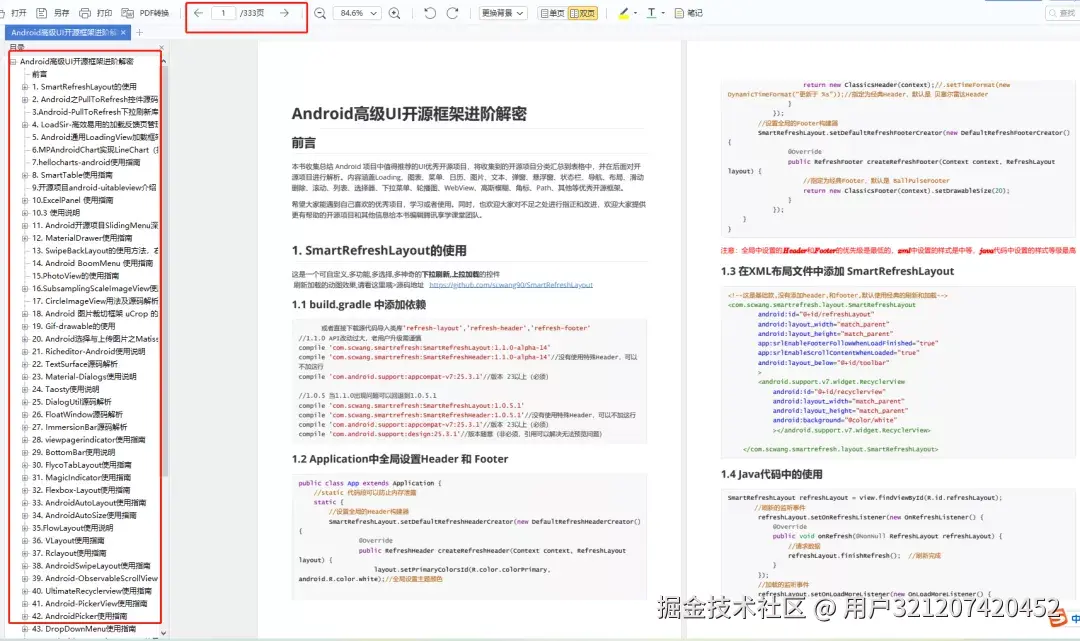Open 6.MPAndroidChart实现LineChart outline entry
Viewport: 1080px width, 641px height.
[x=95, y=149]
